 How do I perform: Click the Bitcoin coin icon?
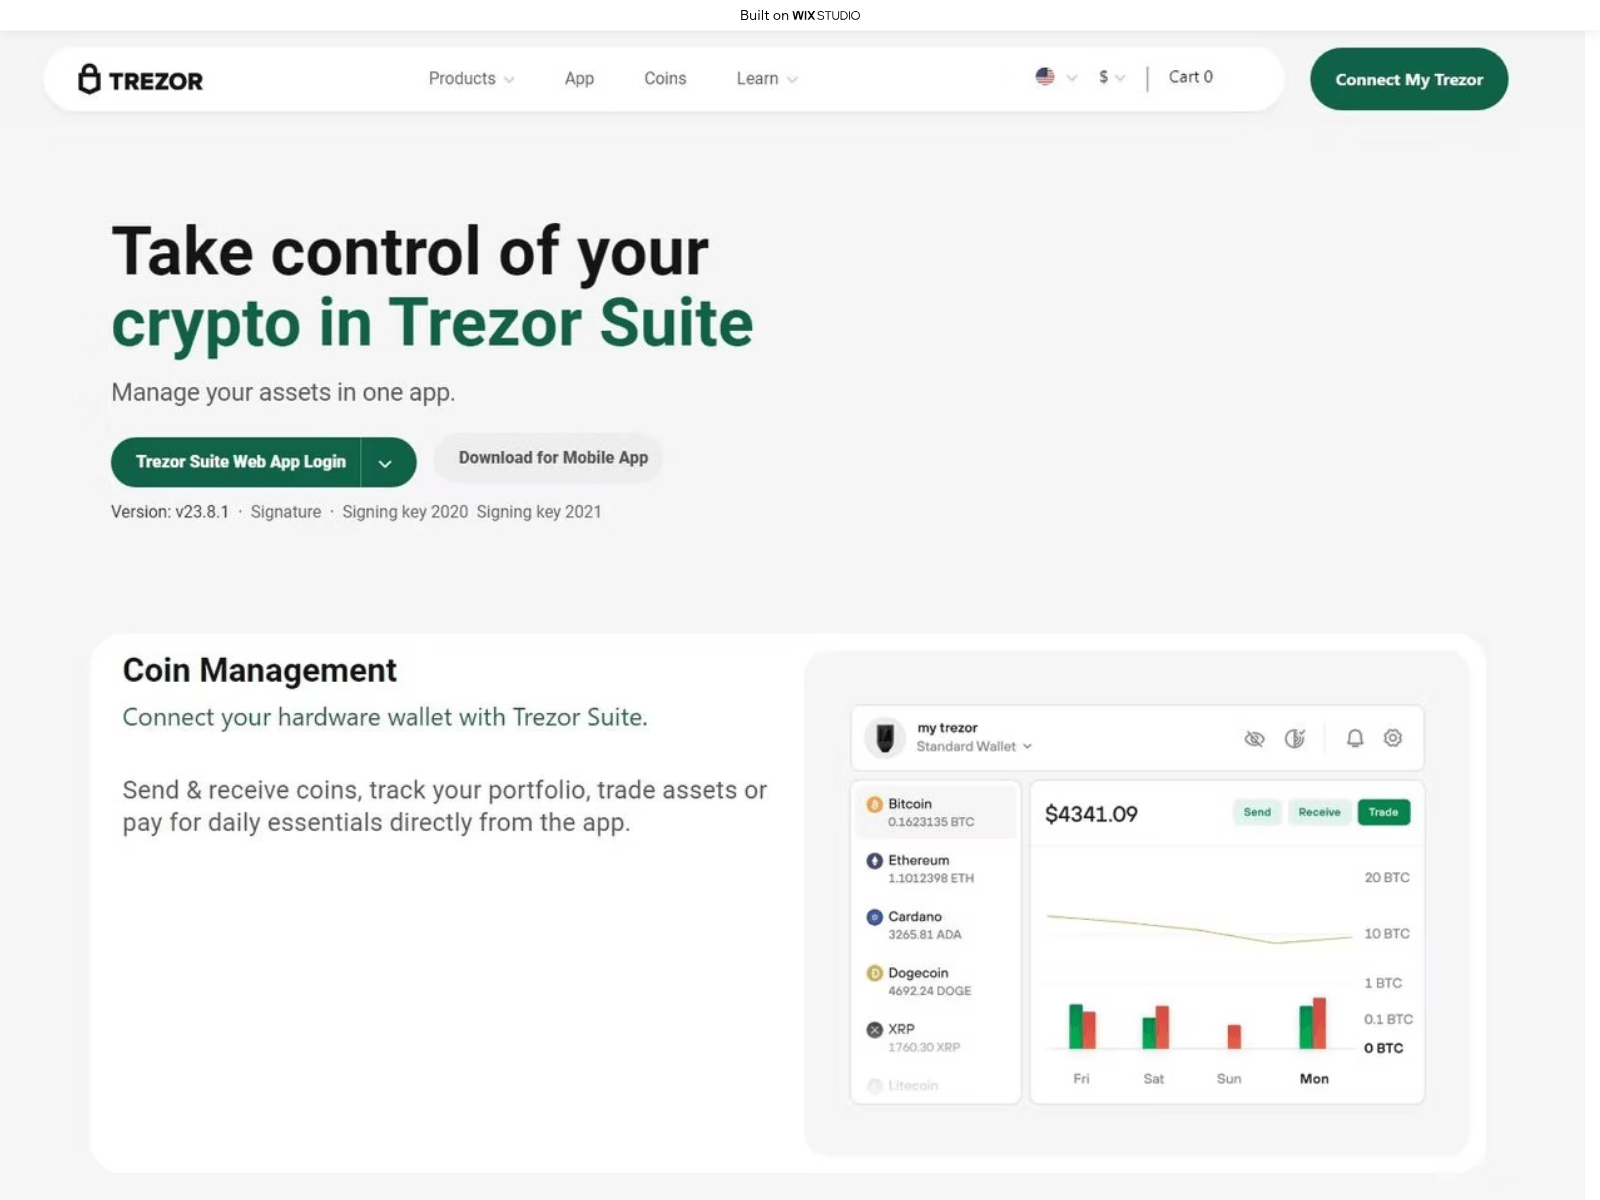[x=874, y=804]
